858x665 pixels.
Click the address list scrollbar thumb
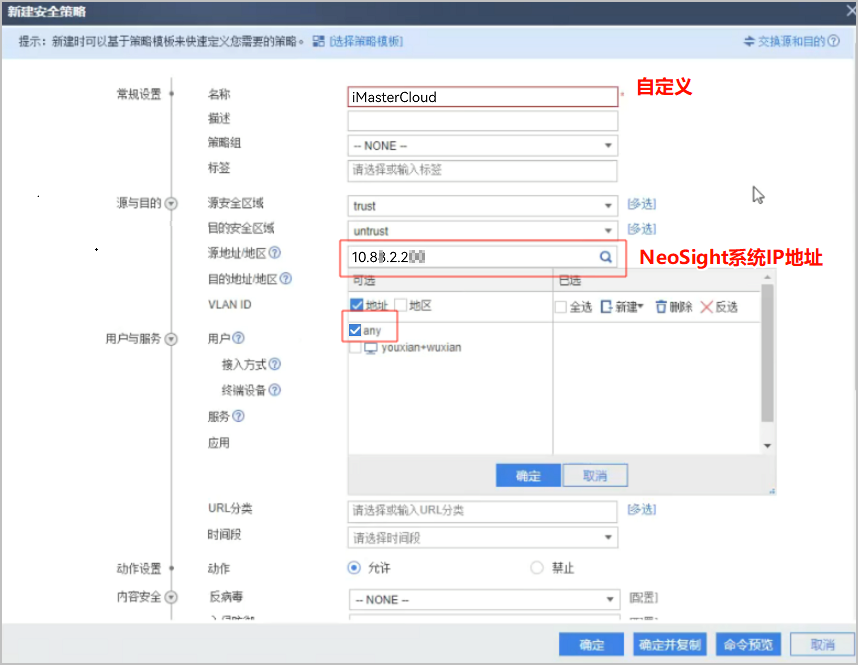click(767, 353)
